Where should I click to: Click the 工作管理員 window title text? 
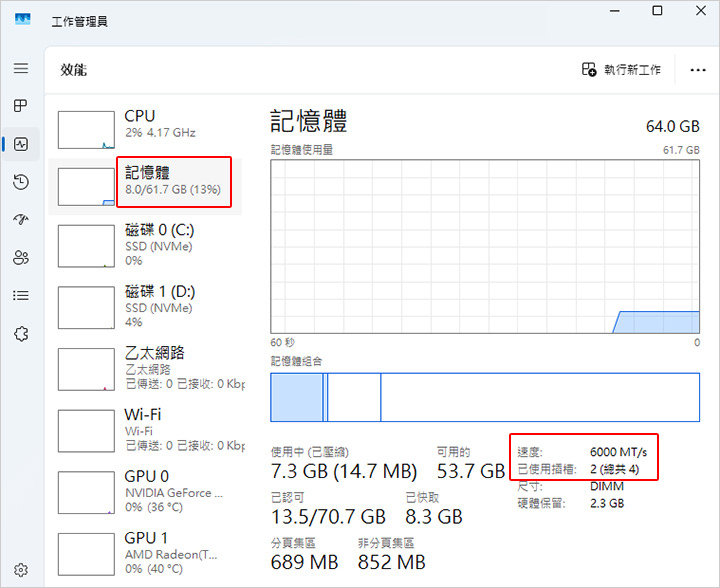point(79,22)
